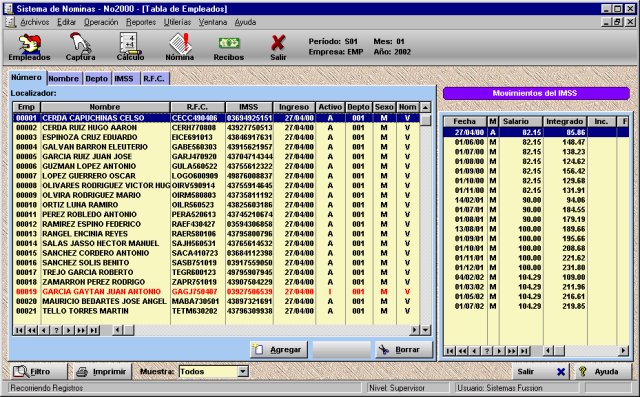The image size is (640, 397).
Task: Open the Empleados toolbar icon
Action: 29,47
